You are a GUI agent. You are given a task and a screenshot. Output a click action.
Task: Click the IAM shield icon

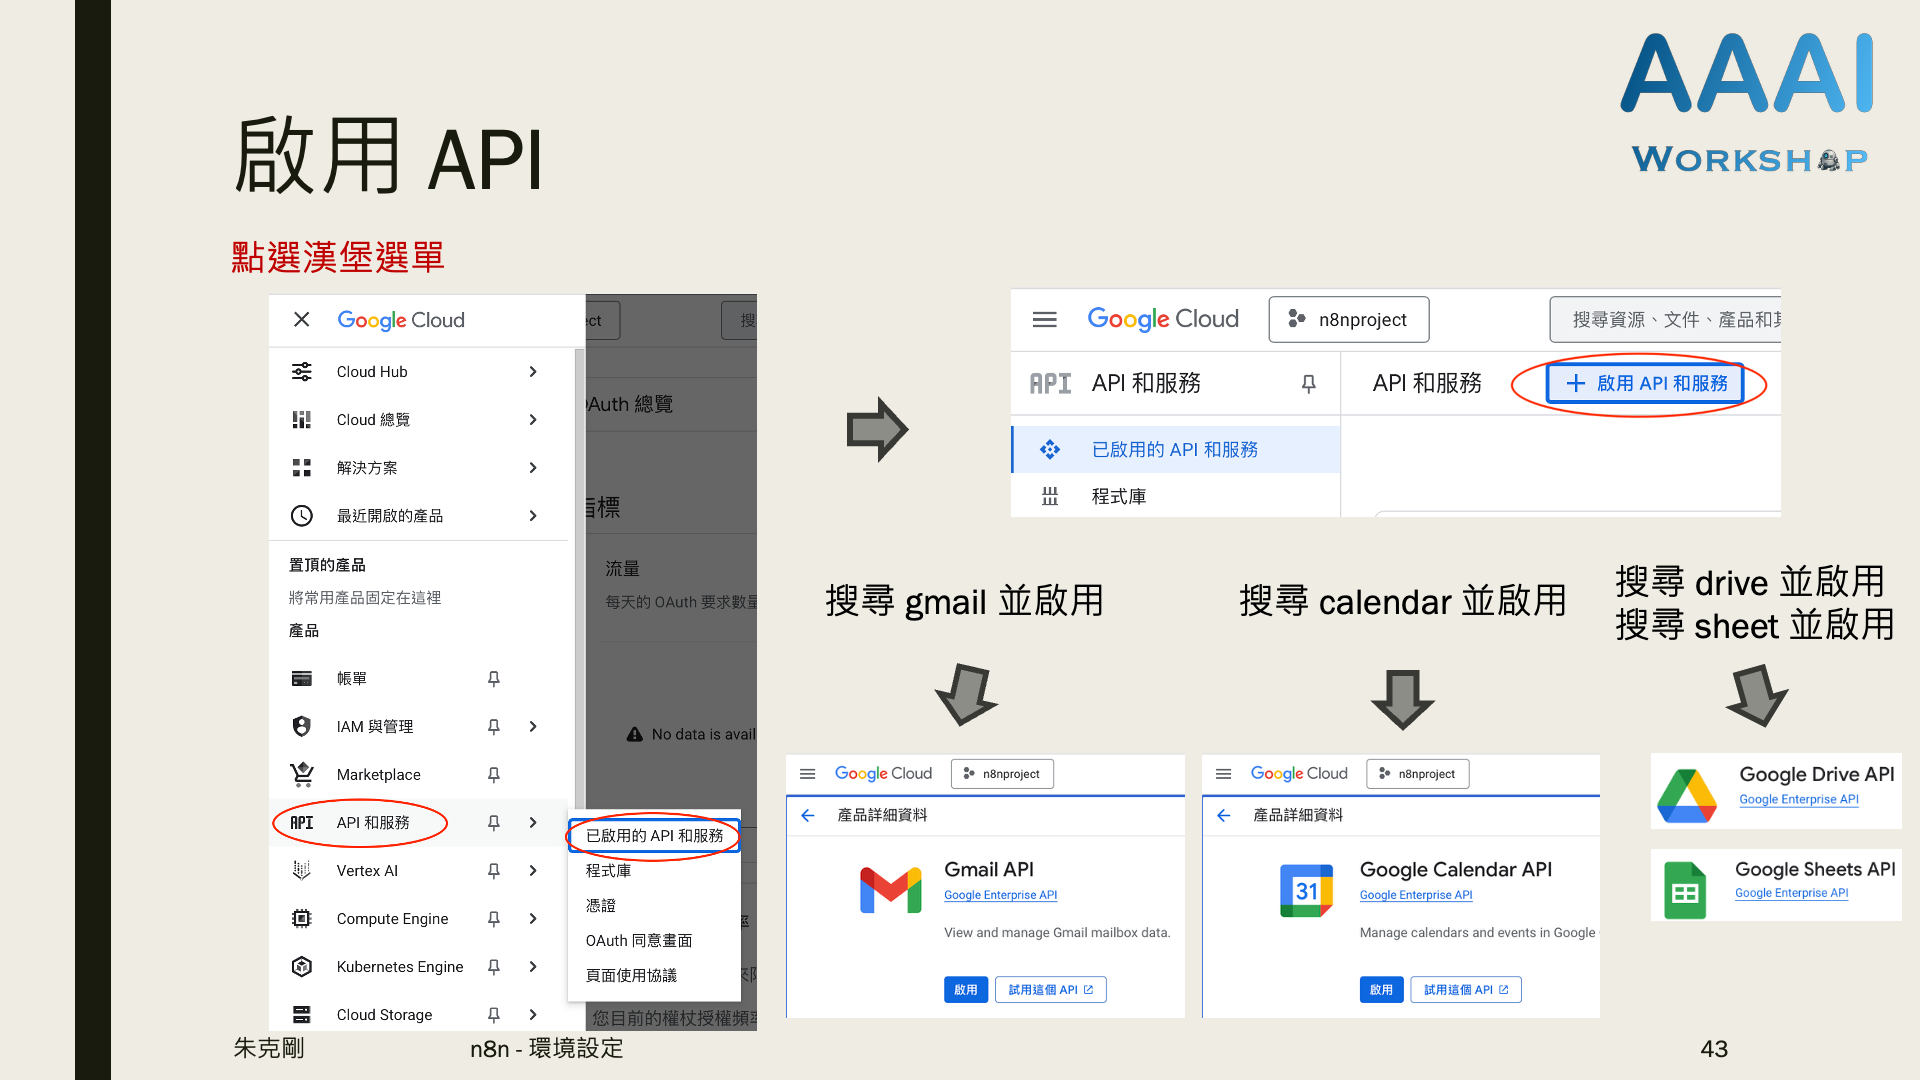point(301,726)
